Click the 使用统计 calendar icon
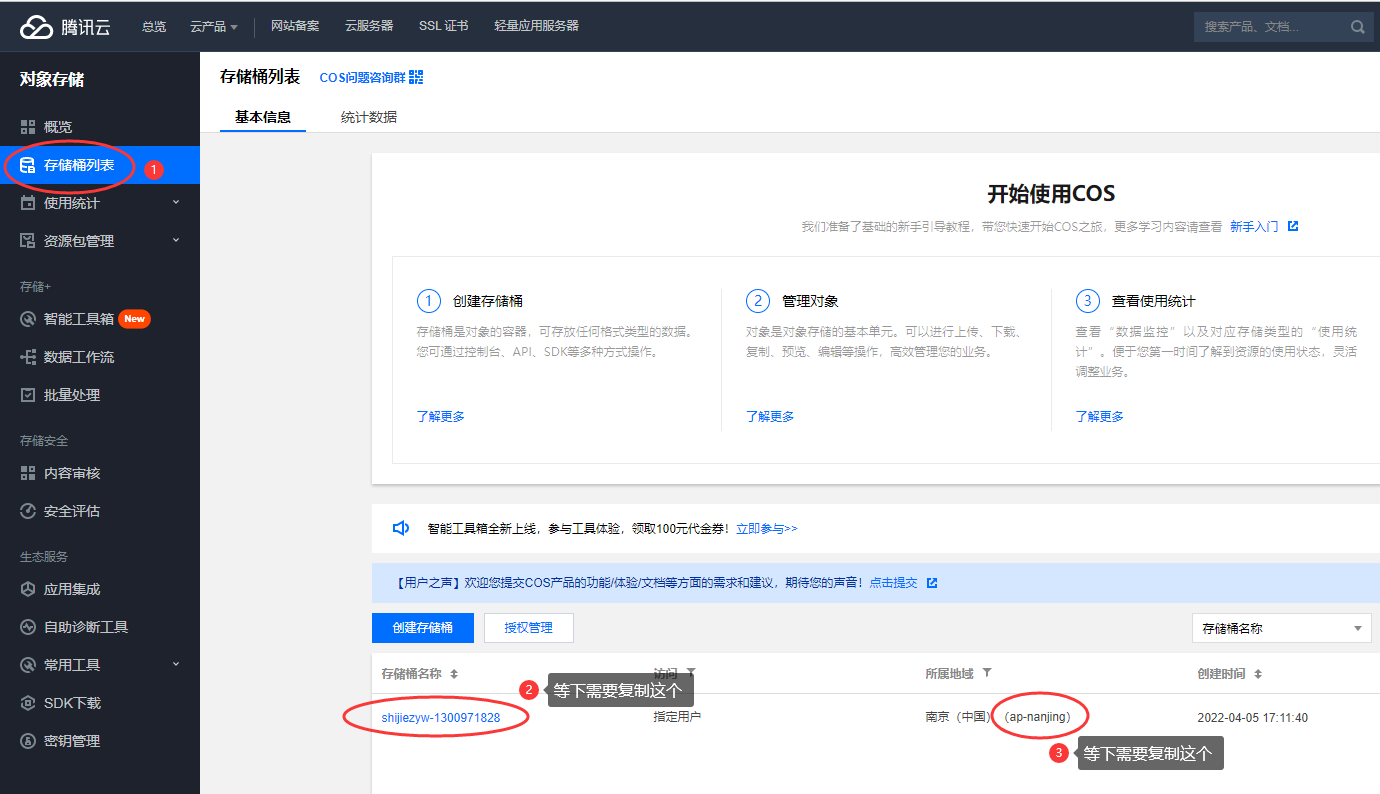The width and height of the screenshot is (1380, 794). [28, 203]
